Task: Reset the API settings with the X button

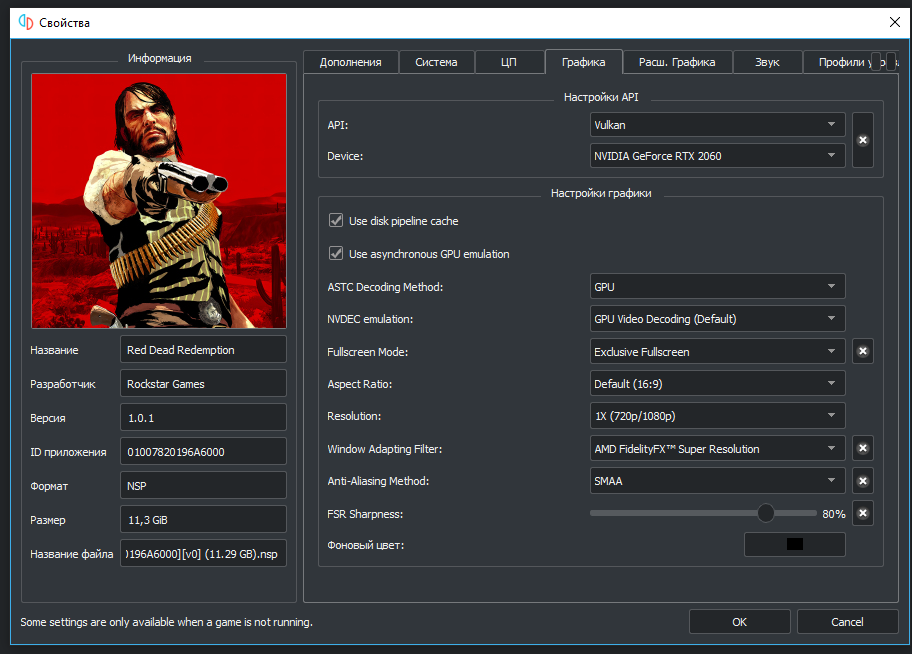Action: [x=863, y=141]
